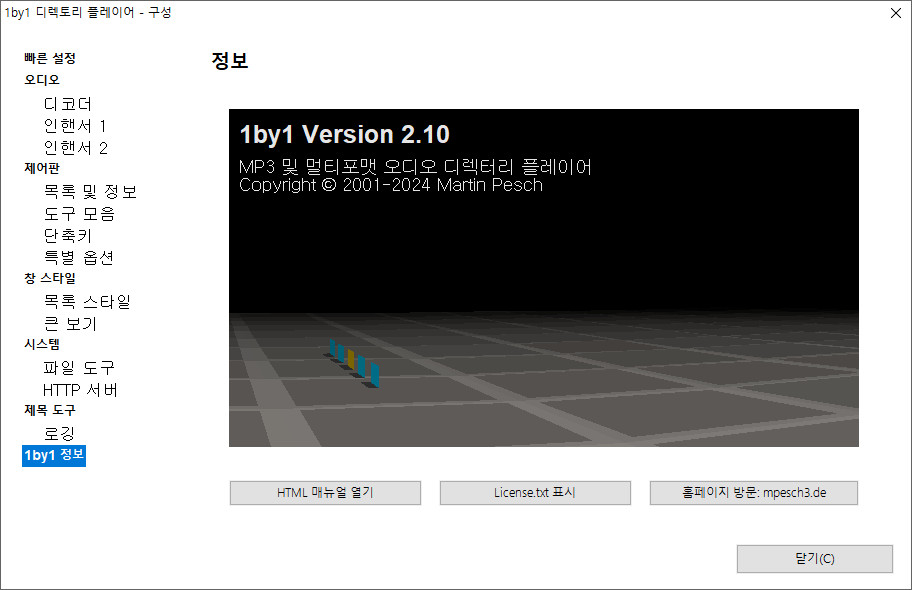
Task: Close dialog with 닫기(C) button
Action: [815, 559]
